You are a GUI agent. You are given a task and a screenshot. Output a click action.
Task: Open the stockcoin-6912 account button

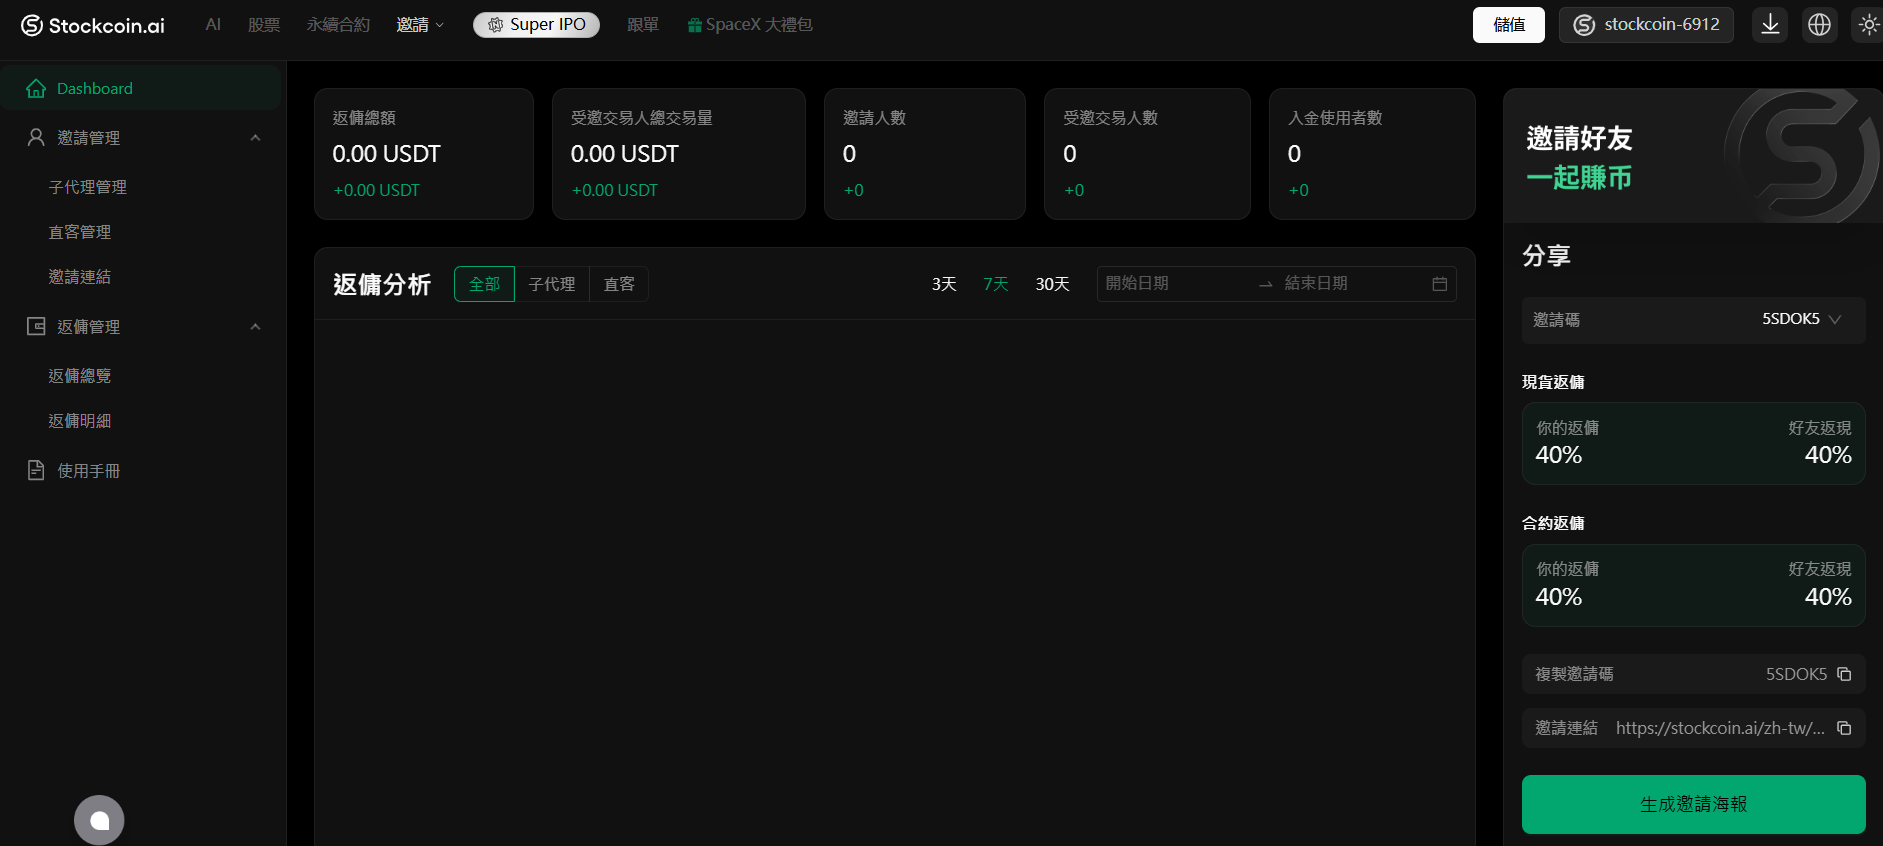point(1646,25)
